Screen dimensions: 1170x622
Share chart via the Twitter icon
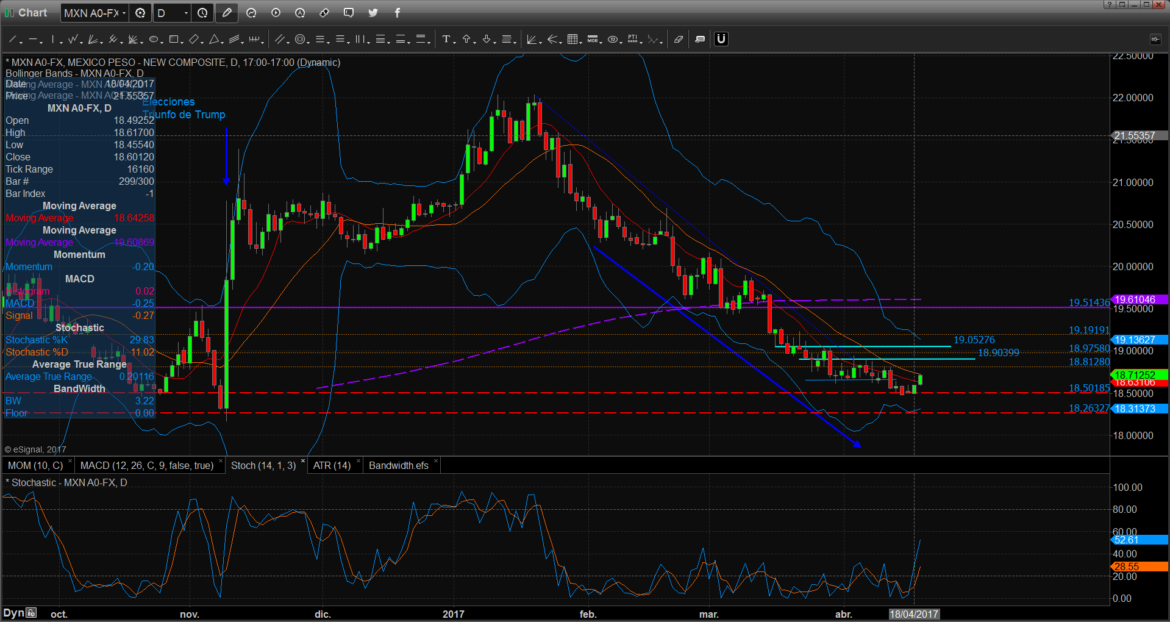click(x=372, y=13)
